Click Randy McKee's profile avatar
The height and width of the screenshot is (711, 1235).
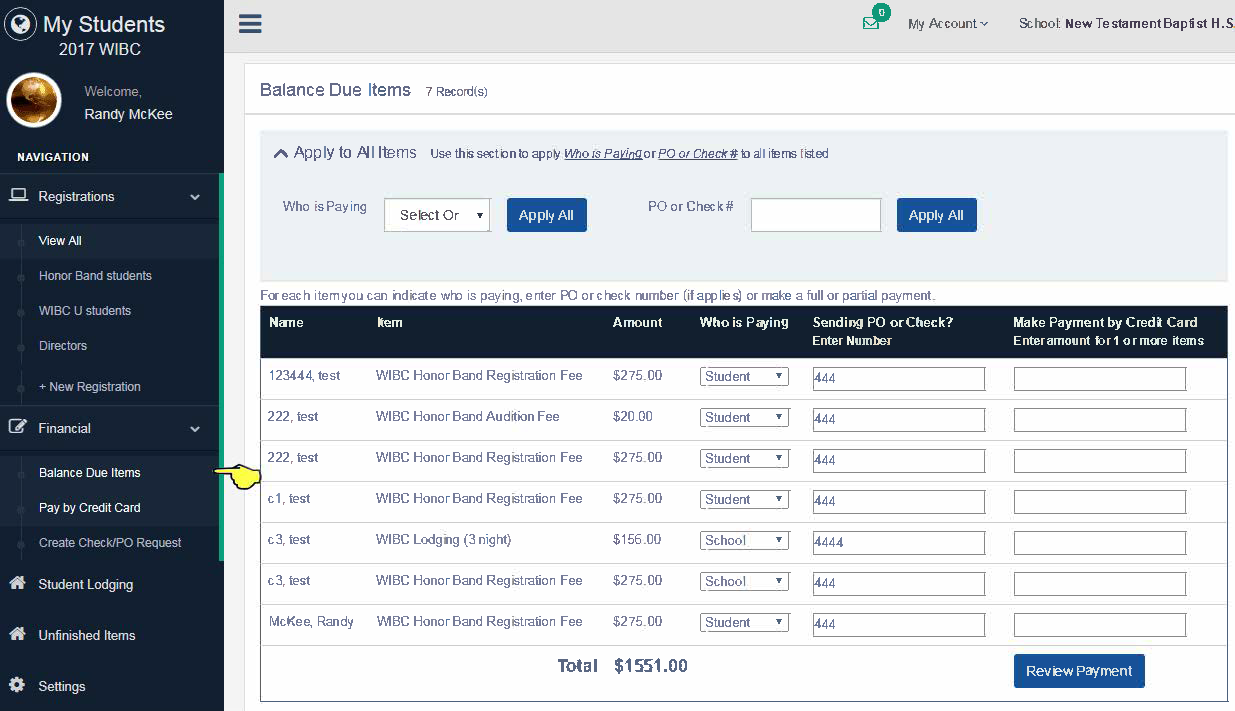coord(34,100)
